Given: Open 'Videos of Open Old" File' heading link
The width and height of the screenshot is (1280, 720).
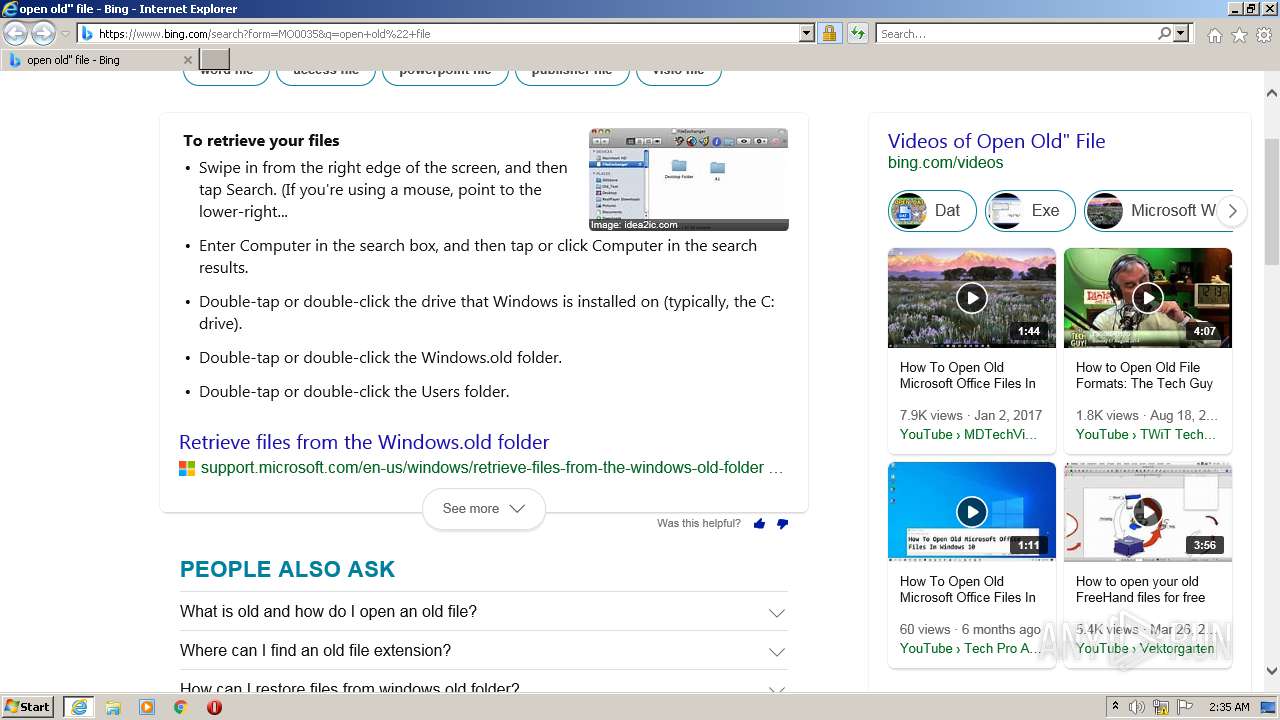Looking at the screenshot, I should pyautogui.click(x=996, y=141).
